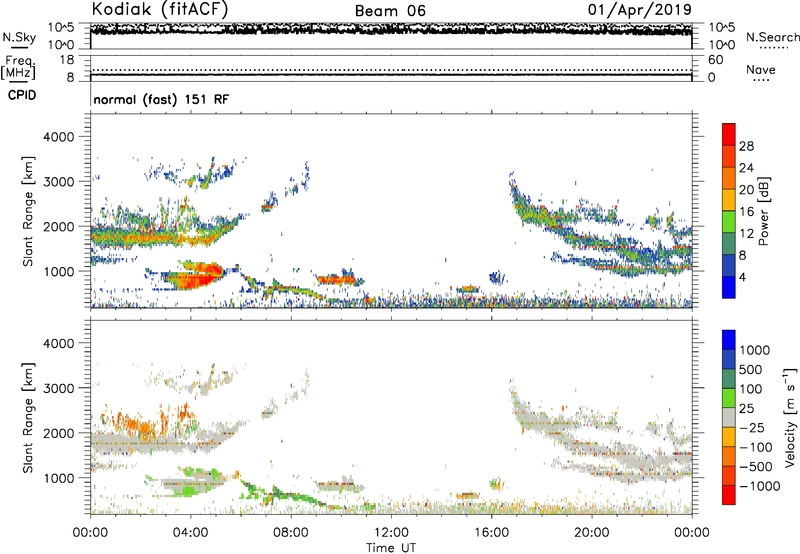
Task: Select the "Freq. [MHz]" axis label
Action: 18,68
